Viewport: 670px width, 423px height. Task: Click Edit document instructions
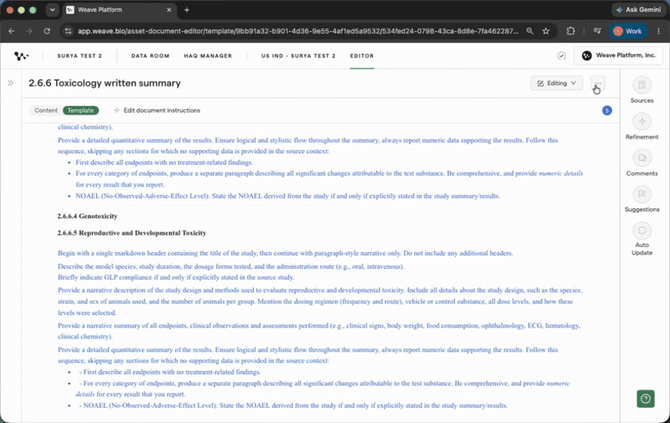click(x=157, y=110)
